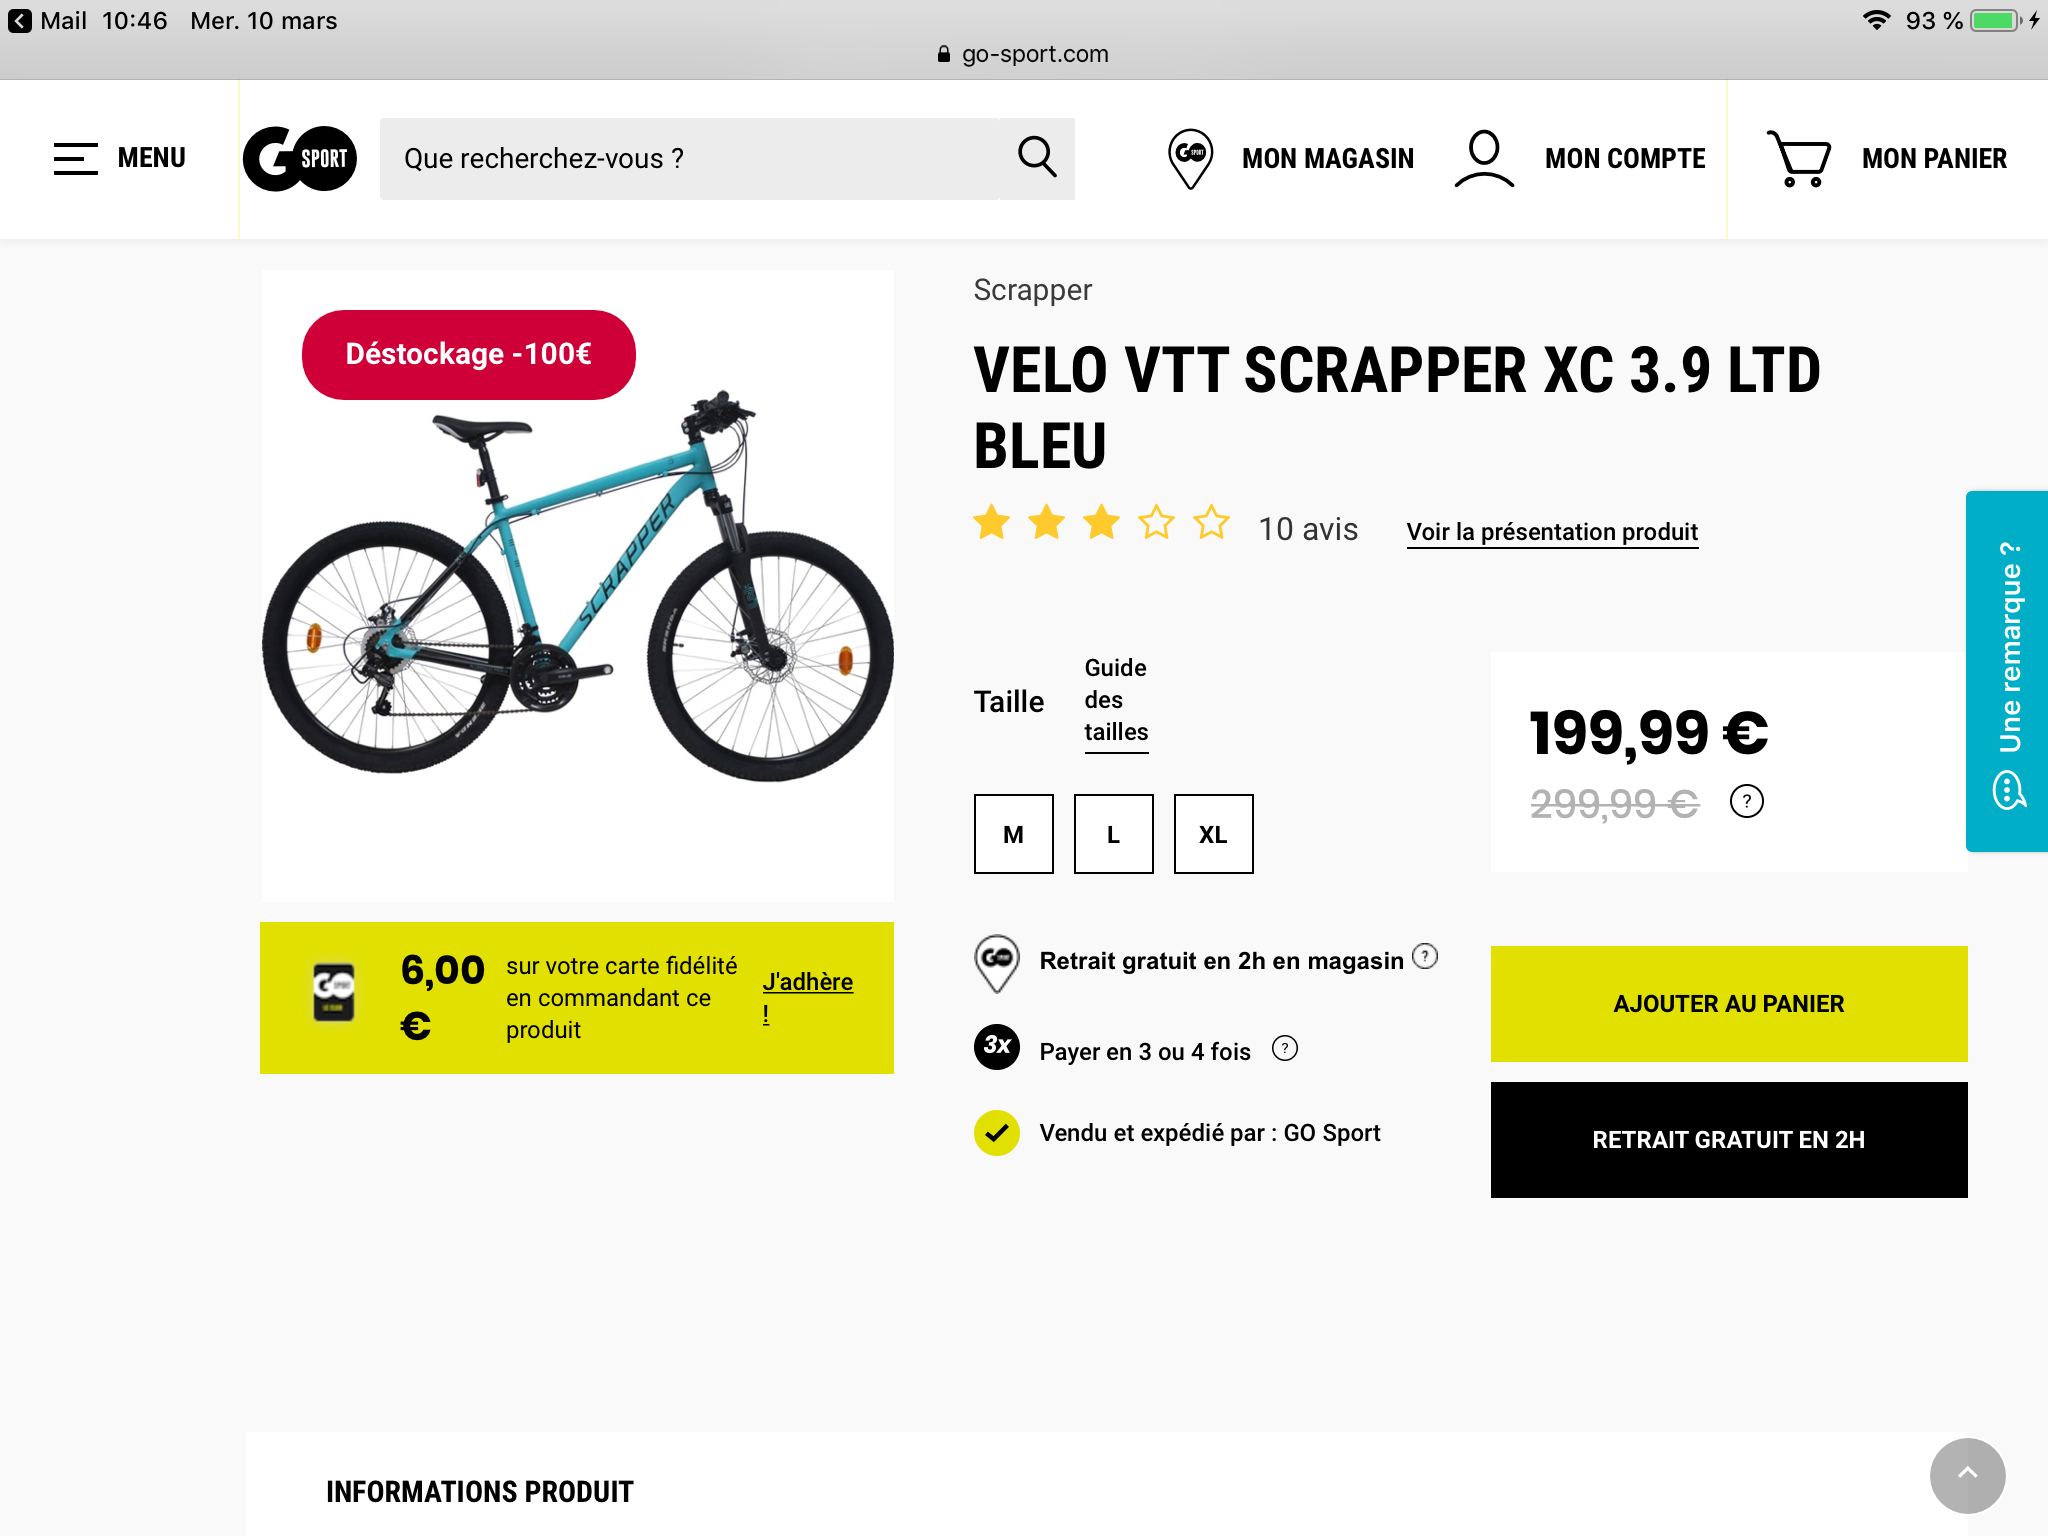The height and width of the screenshot is (1536, 2048).
Task: Open Voir la présentation produit link
Action: [x=1552, y=532]
